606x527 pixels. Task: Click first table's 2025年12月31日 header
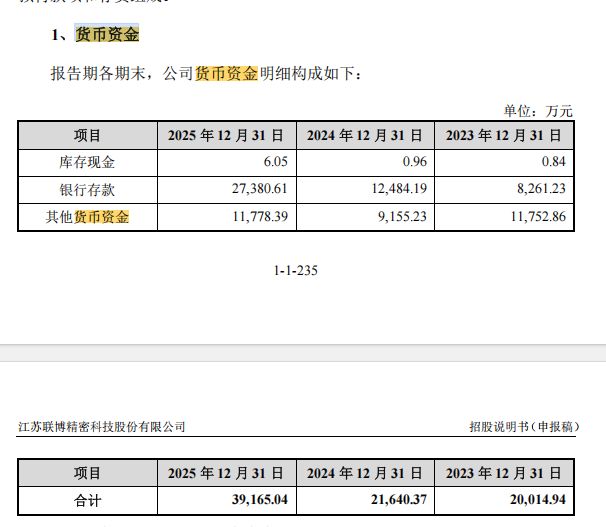[x=226, y=135]
